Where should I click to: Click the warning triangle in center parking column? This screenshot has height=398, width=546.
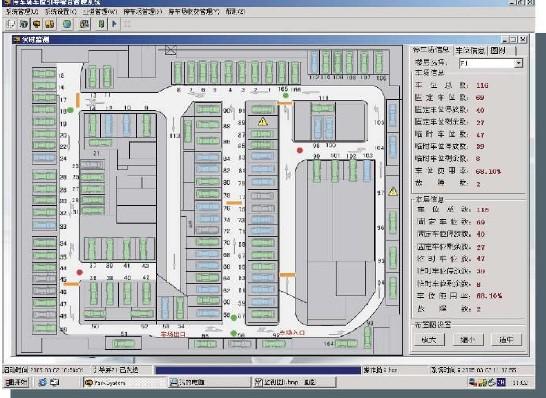pos(263,122)
